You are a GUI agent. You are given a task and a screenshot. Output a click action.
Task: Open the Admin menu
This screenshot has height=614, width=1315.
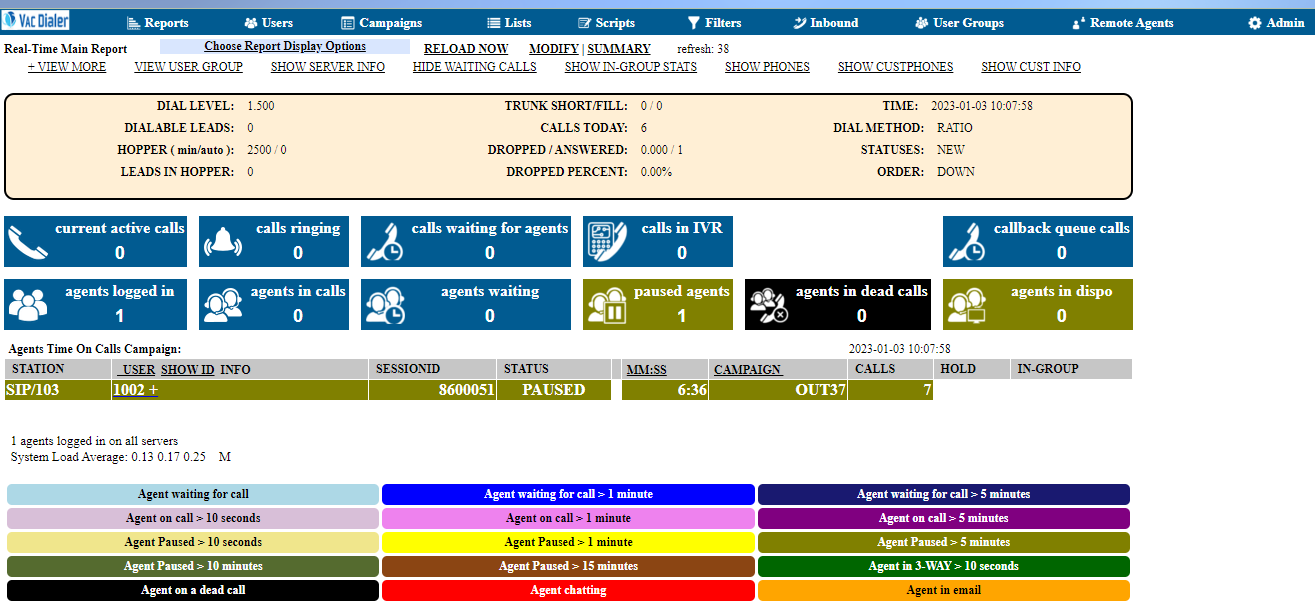click(1276, 22)
